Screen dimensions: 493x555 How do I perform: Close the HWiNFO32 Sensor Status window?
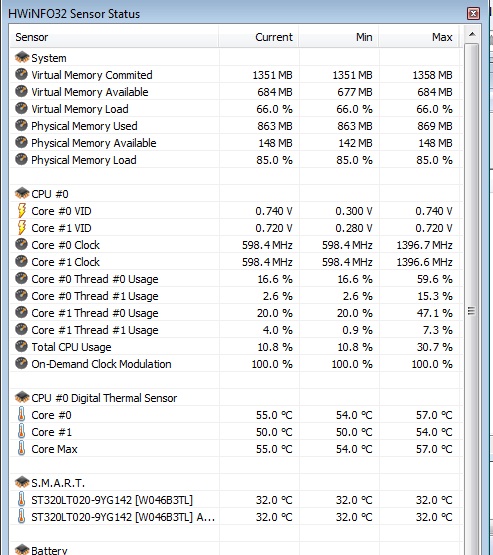point(473,14)
